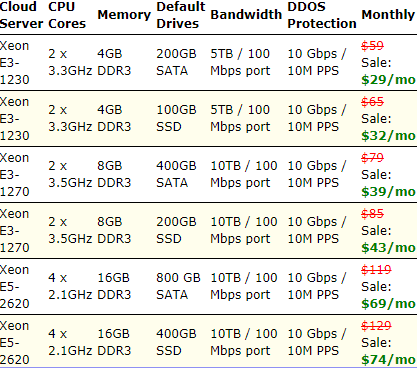Image resolution: width=417 pixels, height=368 pixels.
Task: Click the CPU Cores column header
Action: [67, 15]
